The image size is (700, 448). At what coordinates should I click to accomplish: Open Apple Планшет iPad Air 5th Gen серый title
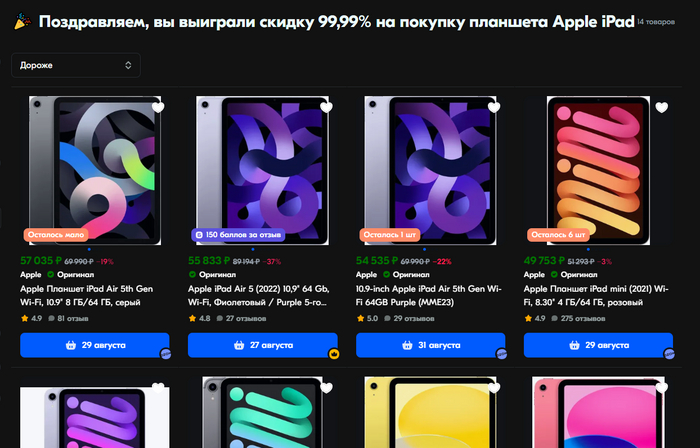point(87,295)
